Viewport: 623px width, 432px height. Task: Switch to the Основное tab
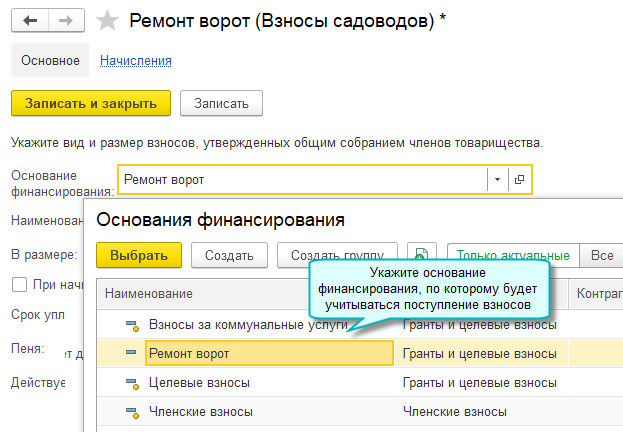click(x=50, y=60)
